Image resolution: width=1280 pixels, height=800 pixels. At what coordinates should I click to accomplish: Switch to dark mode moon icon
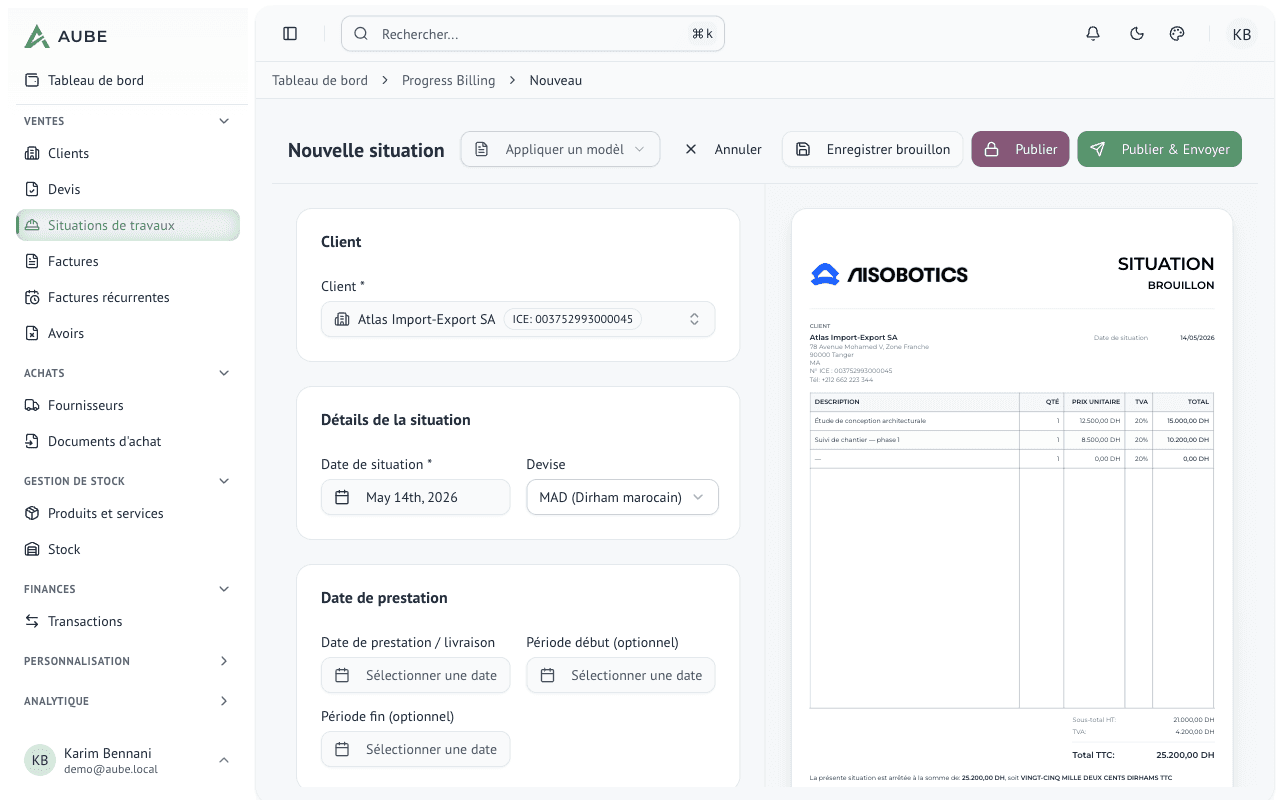(1137, 34)
